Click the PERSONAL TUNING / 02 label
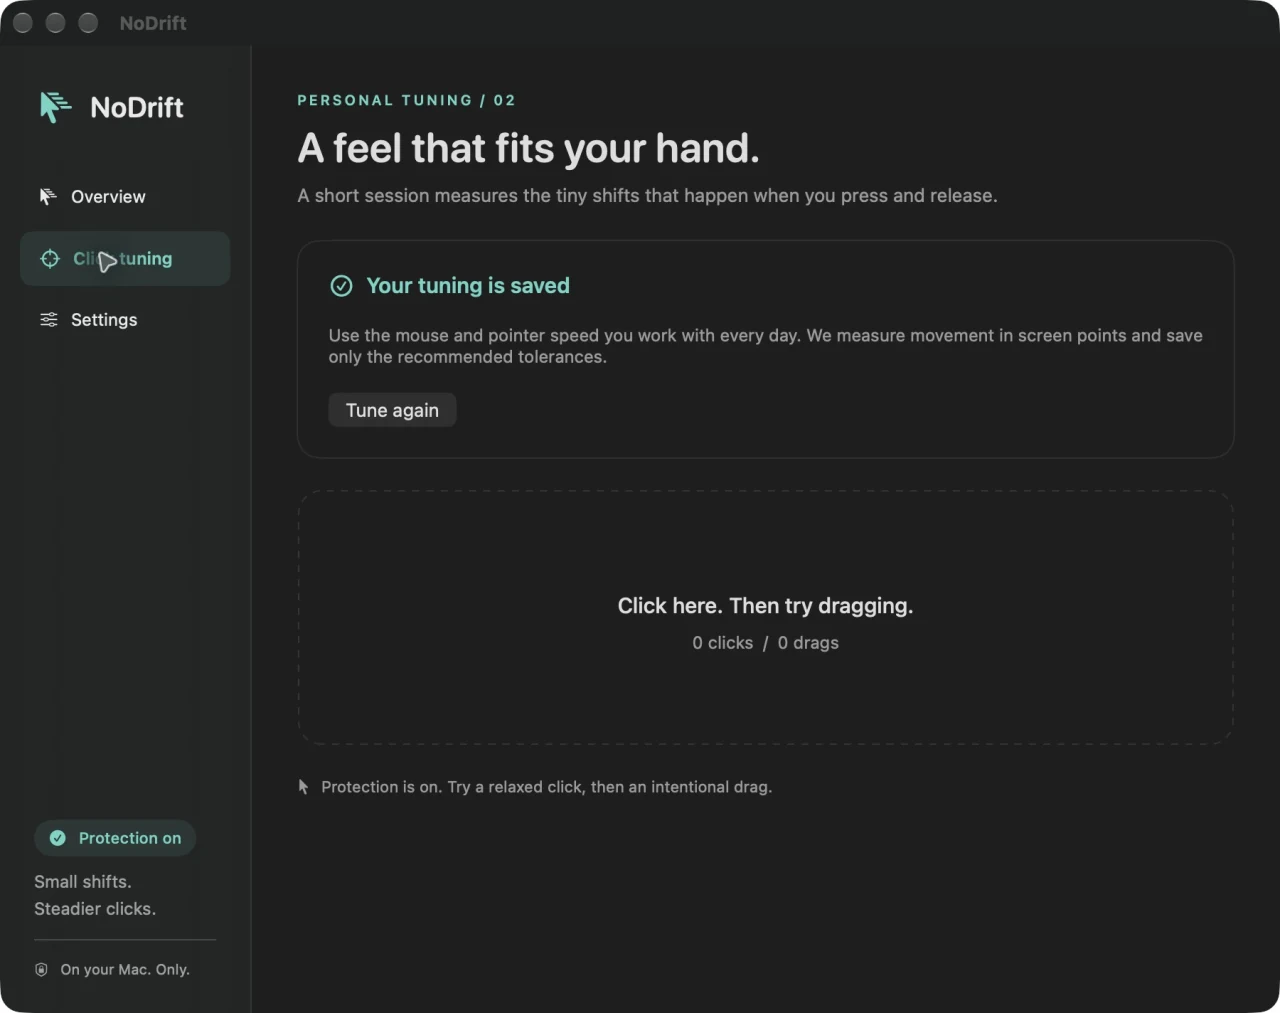 pyautogui.click(x=406, y=100)
